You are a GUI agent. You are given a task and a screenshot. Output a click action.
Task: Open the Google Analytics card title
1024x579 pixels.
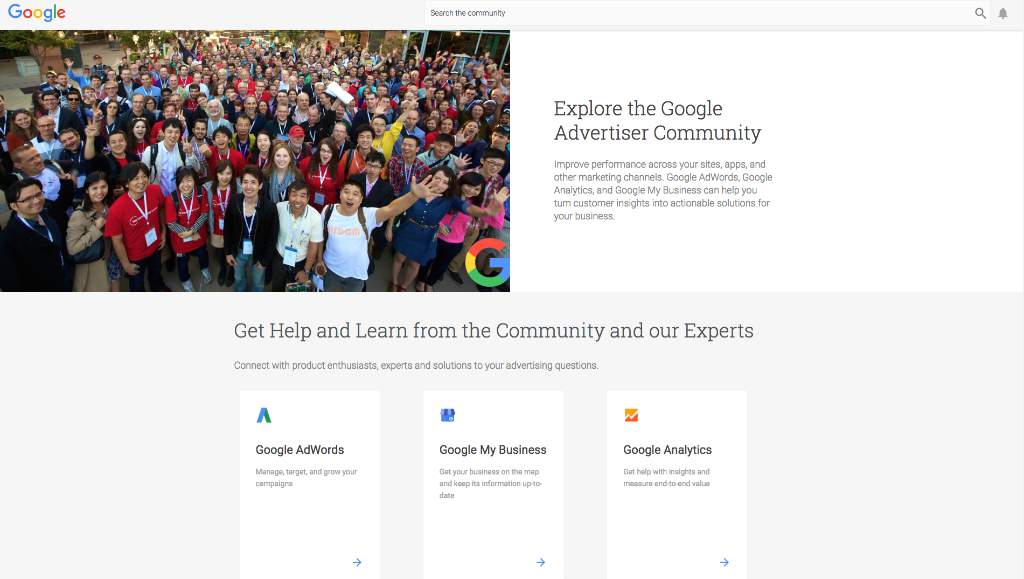(667, 450)
